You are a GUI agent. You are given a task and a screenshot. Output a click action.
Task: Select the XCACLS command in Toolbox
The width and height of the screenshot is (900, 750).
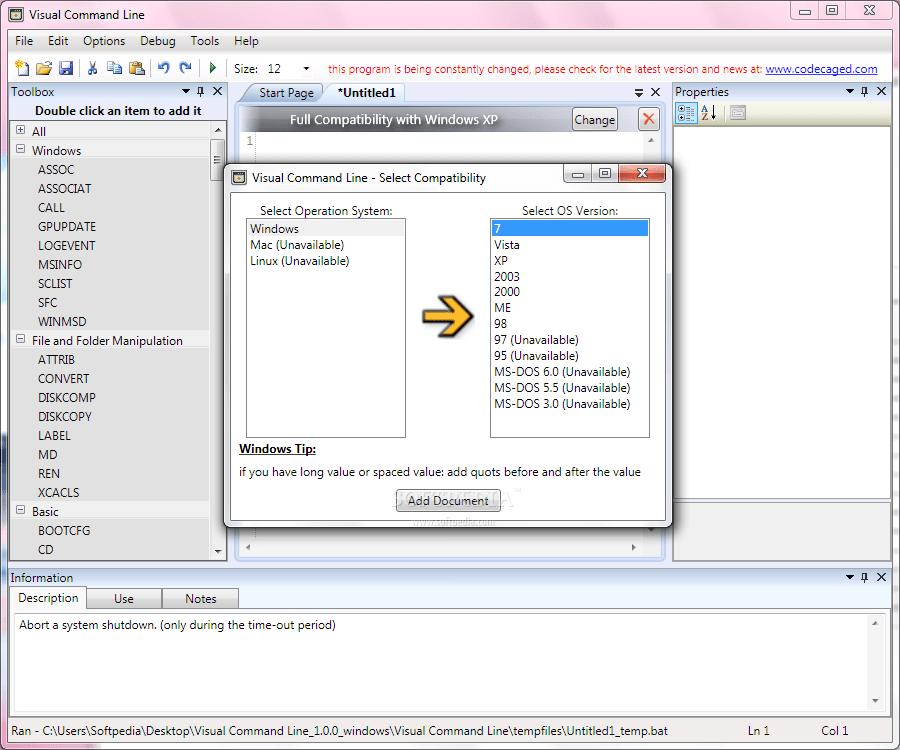[x=59, y=492]
